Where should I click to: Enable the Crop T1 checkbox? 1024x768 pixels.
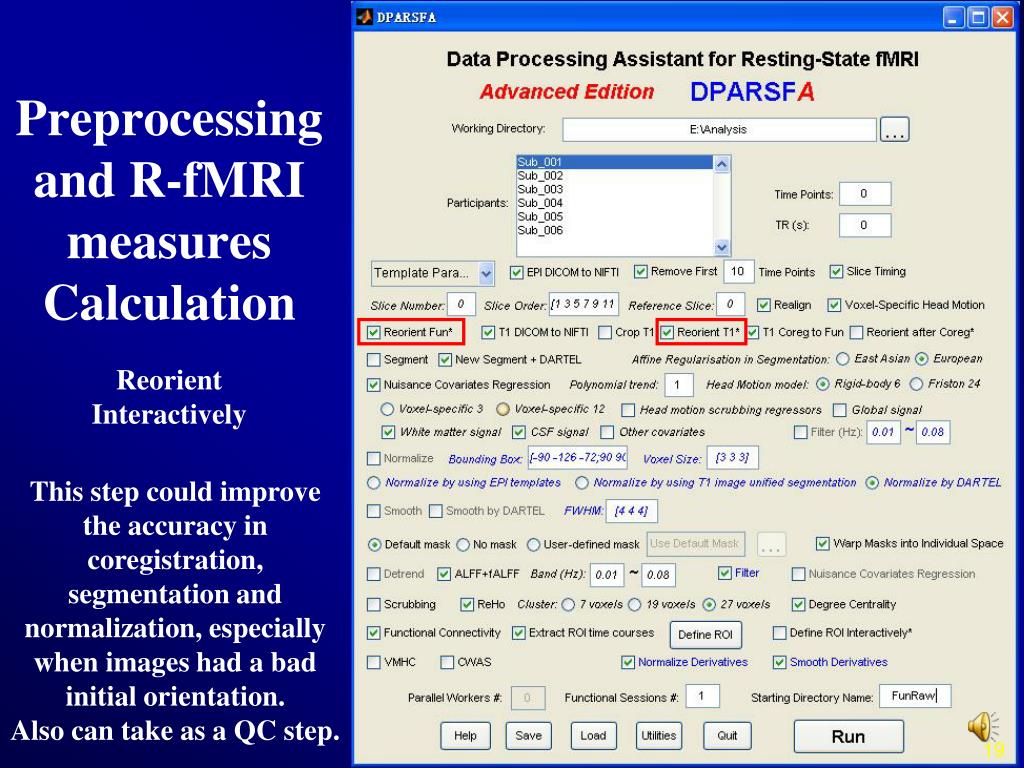point(605,332)
